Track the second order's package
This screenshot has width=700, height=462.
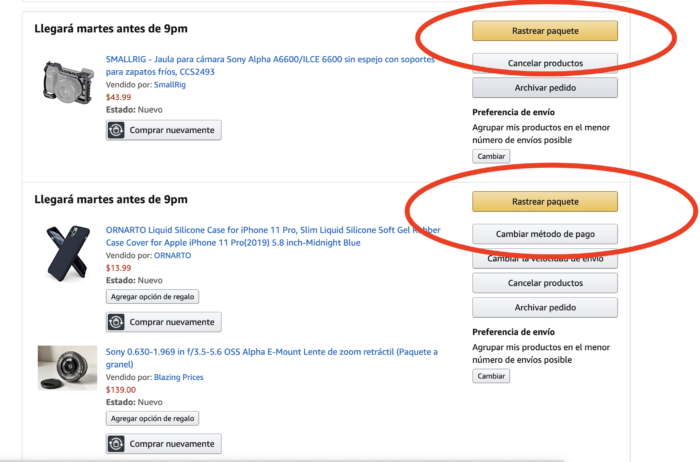[x=545, y=202]
